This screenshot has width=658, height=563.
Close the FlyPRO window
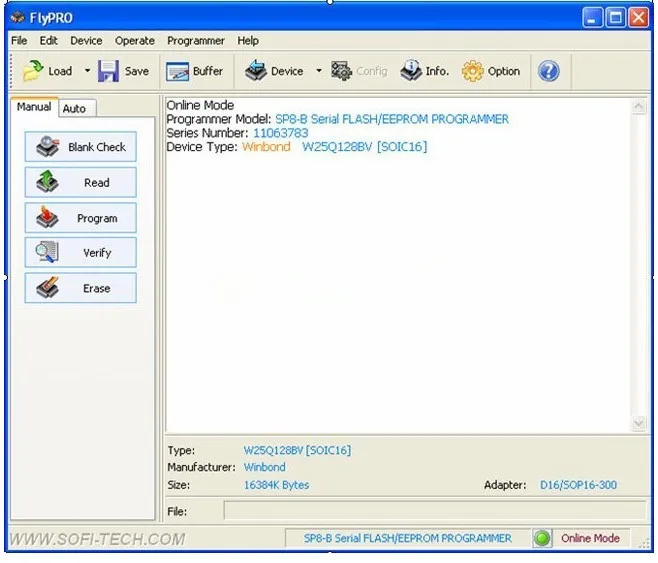pos(638,18)
